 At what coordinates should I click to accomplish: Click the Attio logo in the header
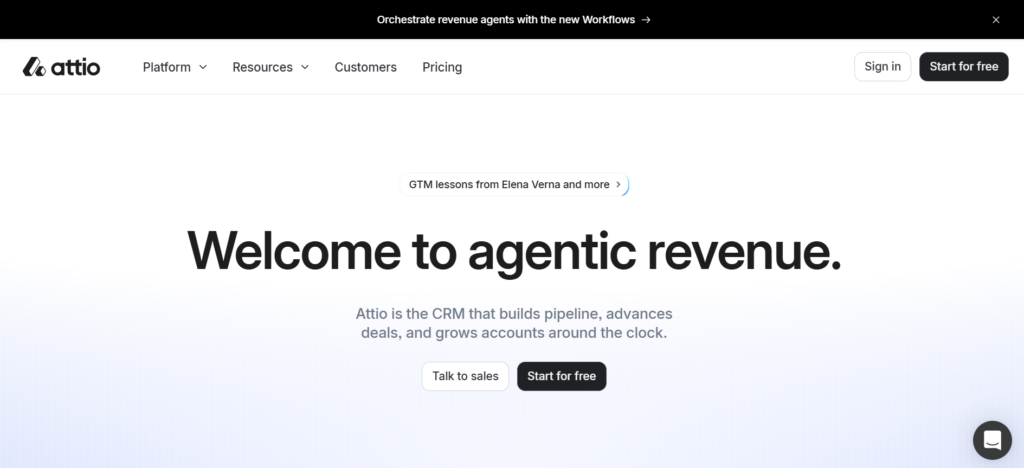pyautogui.click(x=61, y=67)
